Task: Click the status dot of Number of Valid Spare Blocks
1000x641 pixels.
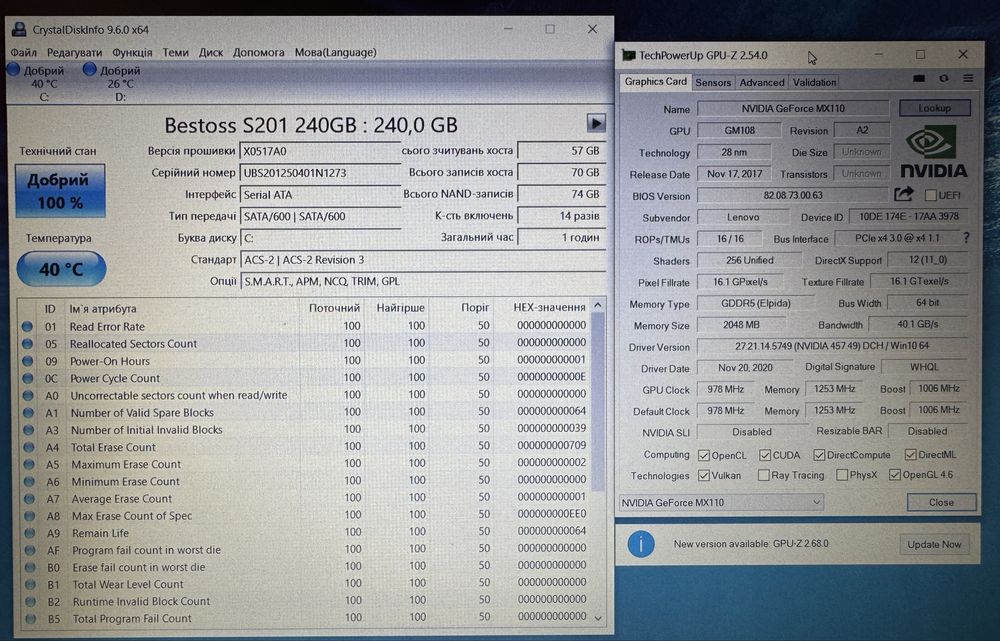Action: point(28,413)
